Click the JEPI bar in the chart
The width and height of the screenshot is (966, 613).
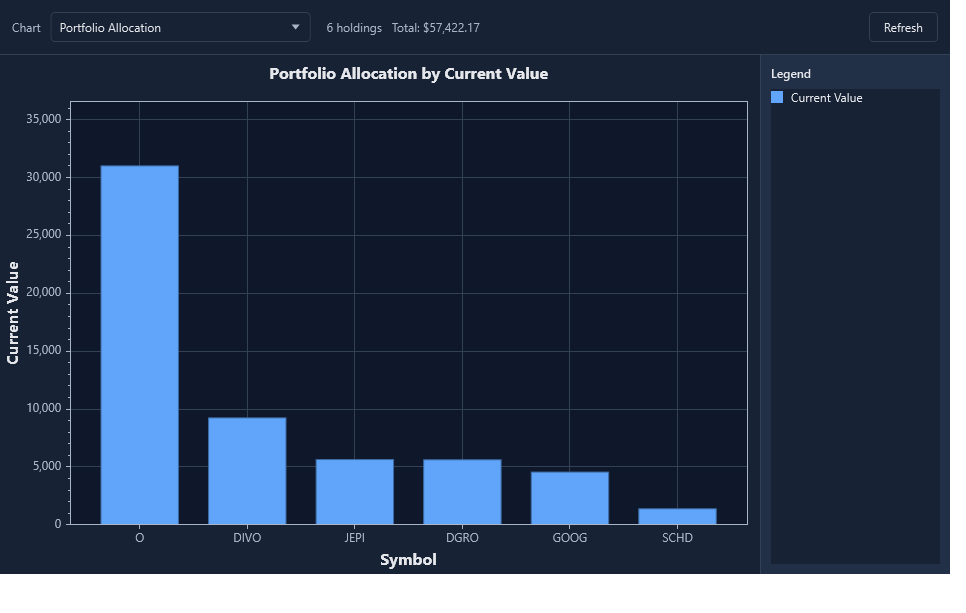coord(355,492)
